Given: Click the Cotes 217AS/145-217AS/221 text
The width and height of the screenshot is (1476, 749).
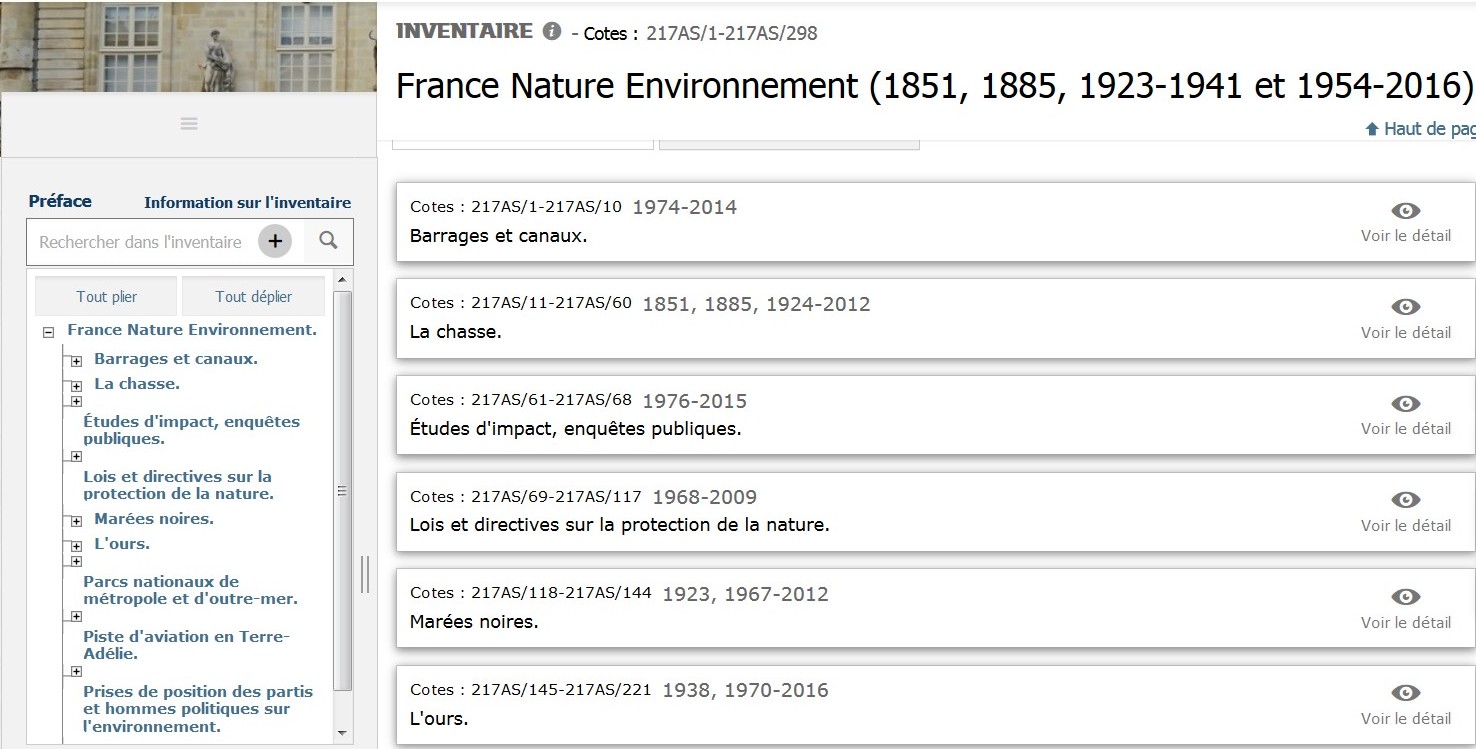Looking at the screenshot, I should pos(531,690).
